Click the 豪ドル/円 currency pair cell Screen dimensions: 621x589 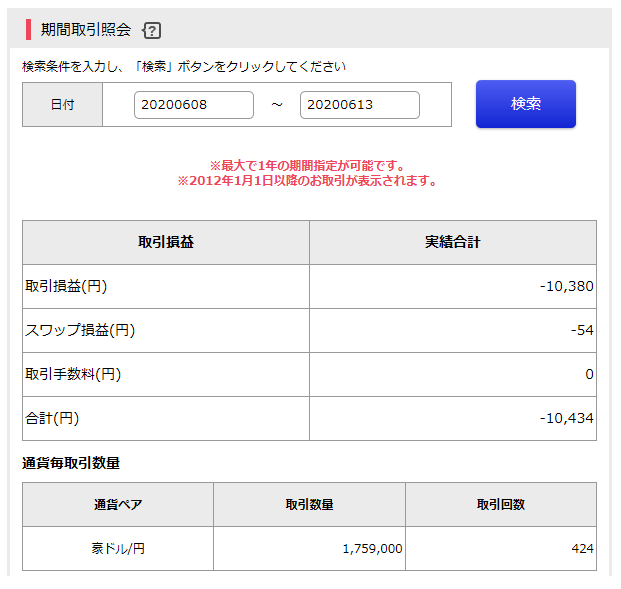point(118,549)
